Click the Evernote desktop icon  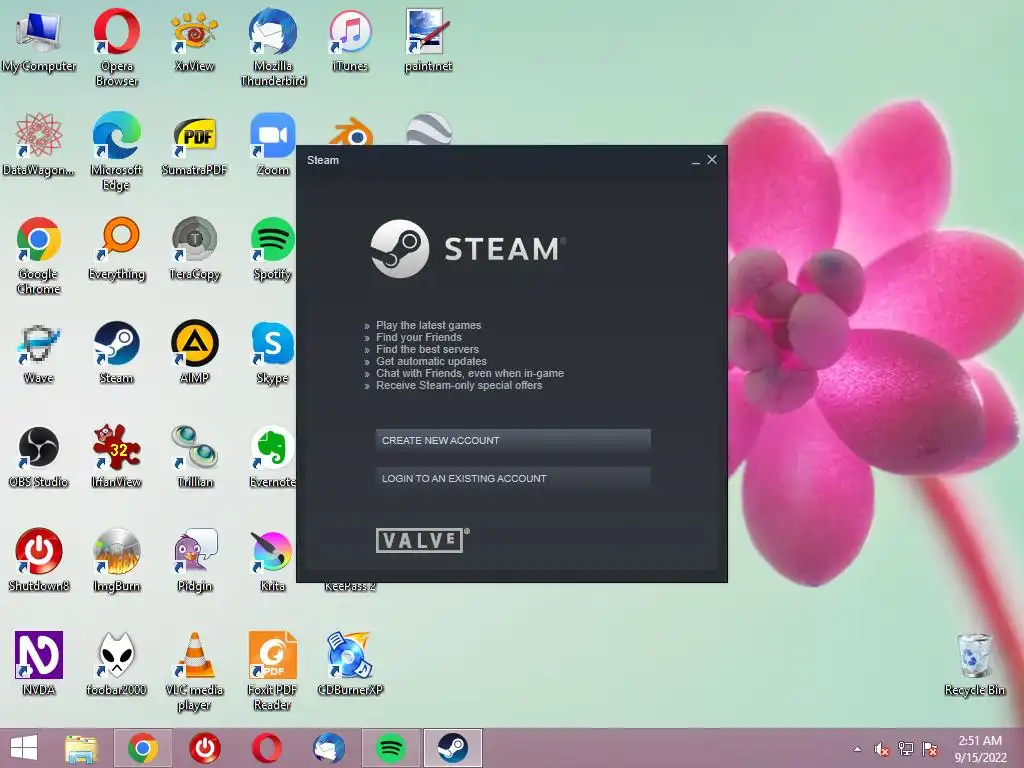coord(272,456)
